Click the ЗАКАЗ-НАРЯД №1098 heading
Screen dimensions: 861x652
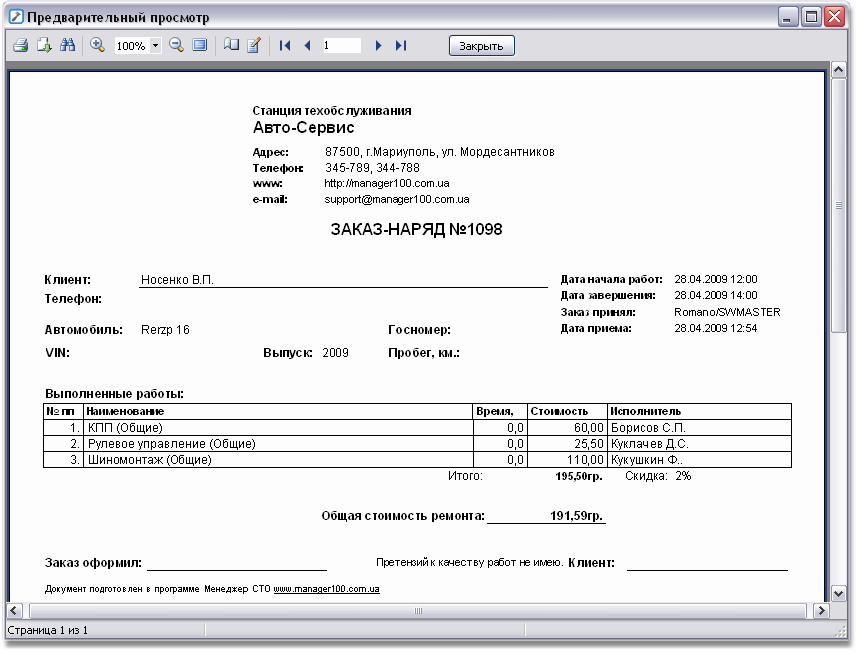tap(416, 230)
